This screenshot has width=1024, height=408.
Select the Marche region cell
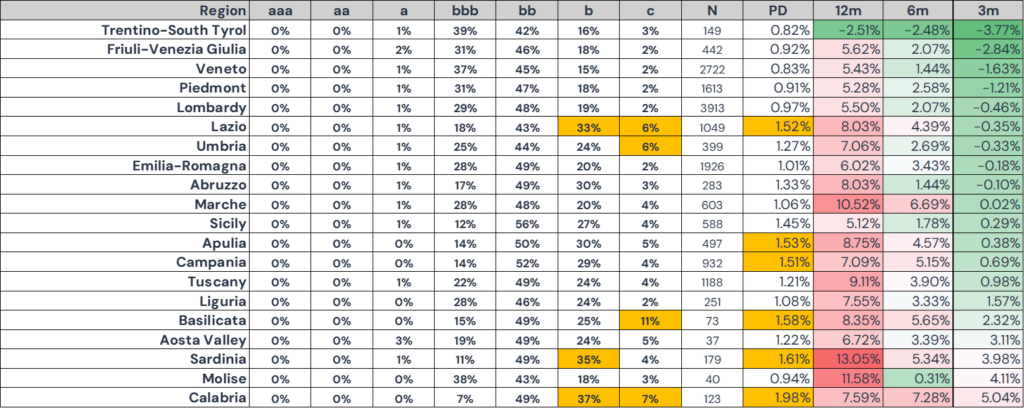(x=125, y=204)
